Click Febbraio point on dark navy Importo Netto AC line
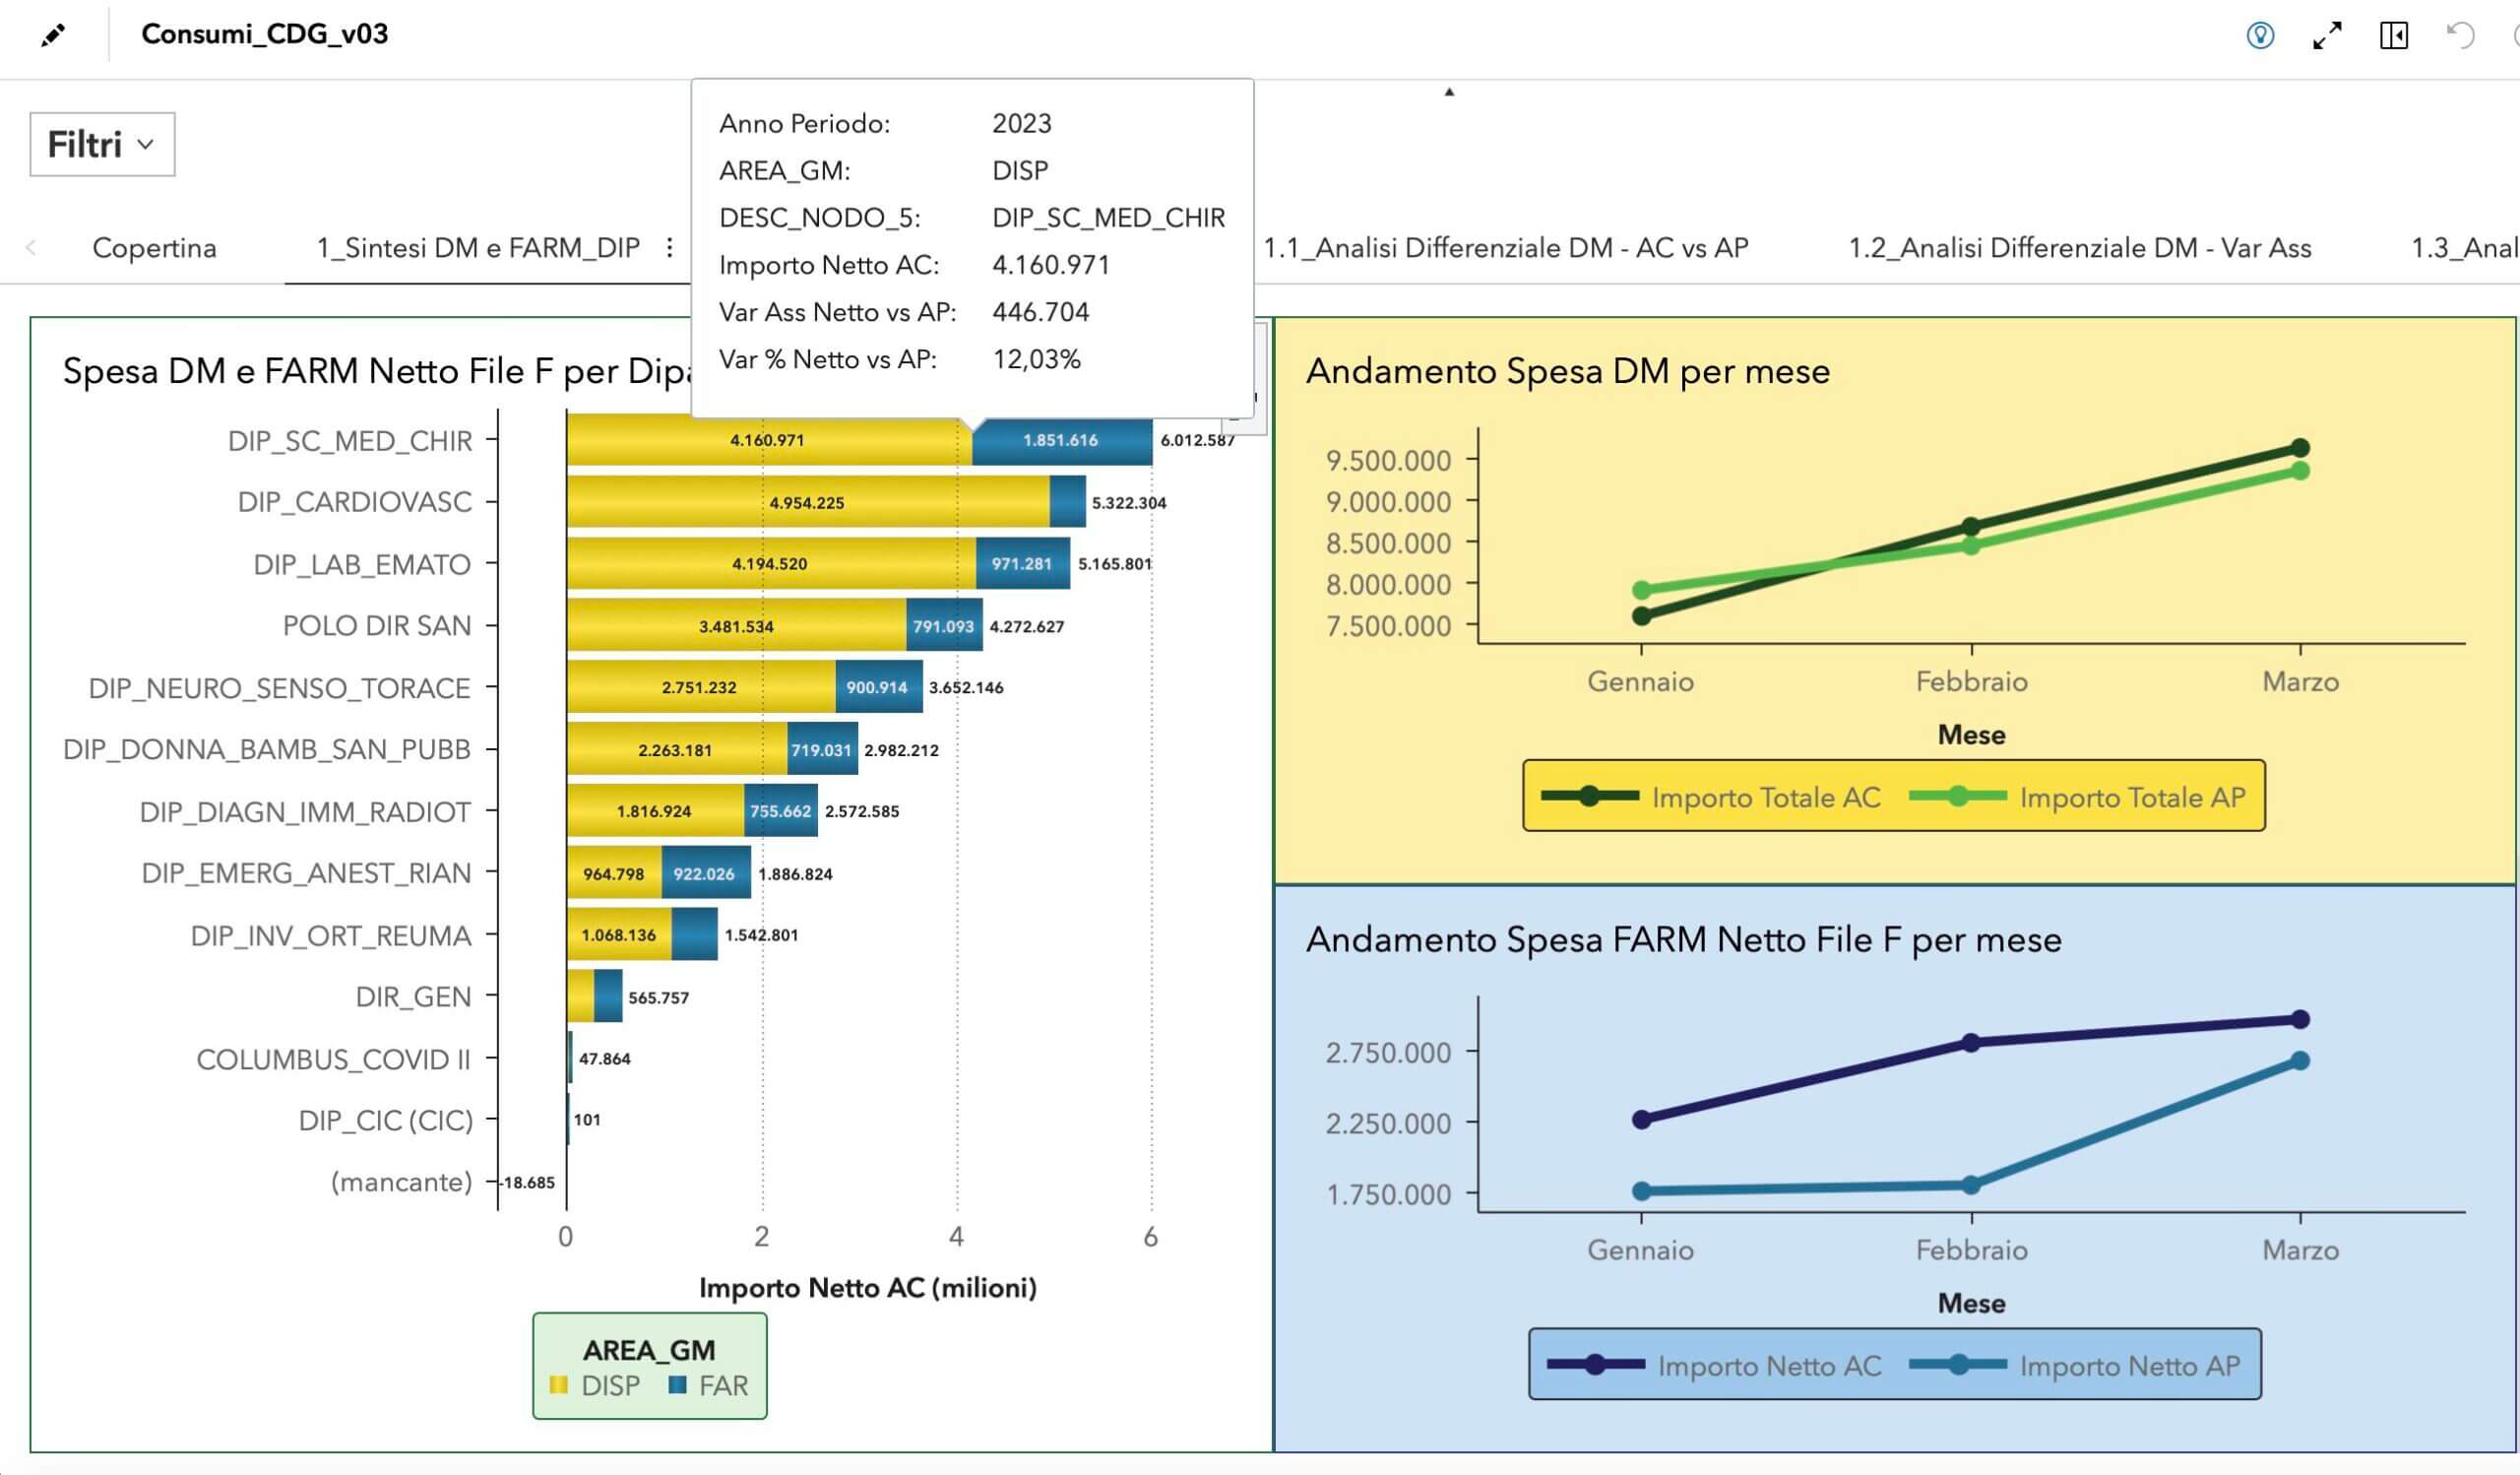The width and height of the screenshot is (2520, 1475). 1971,1043
